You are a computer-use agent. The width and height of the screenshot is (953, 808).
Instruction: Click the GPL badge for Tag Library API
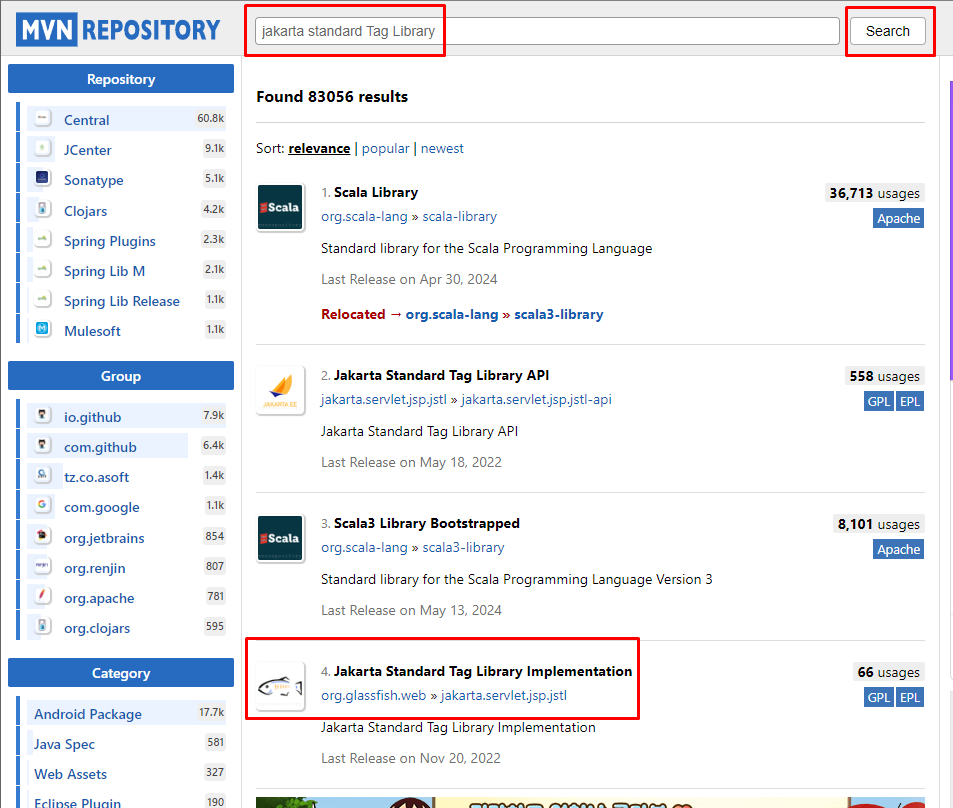coord(878,401)
